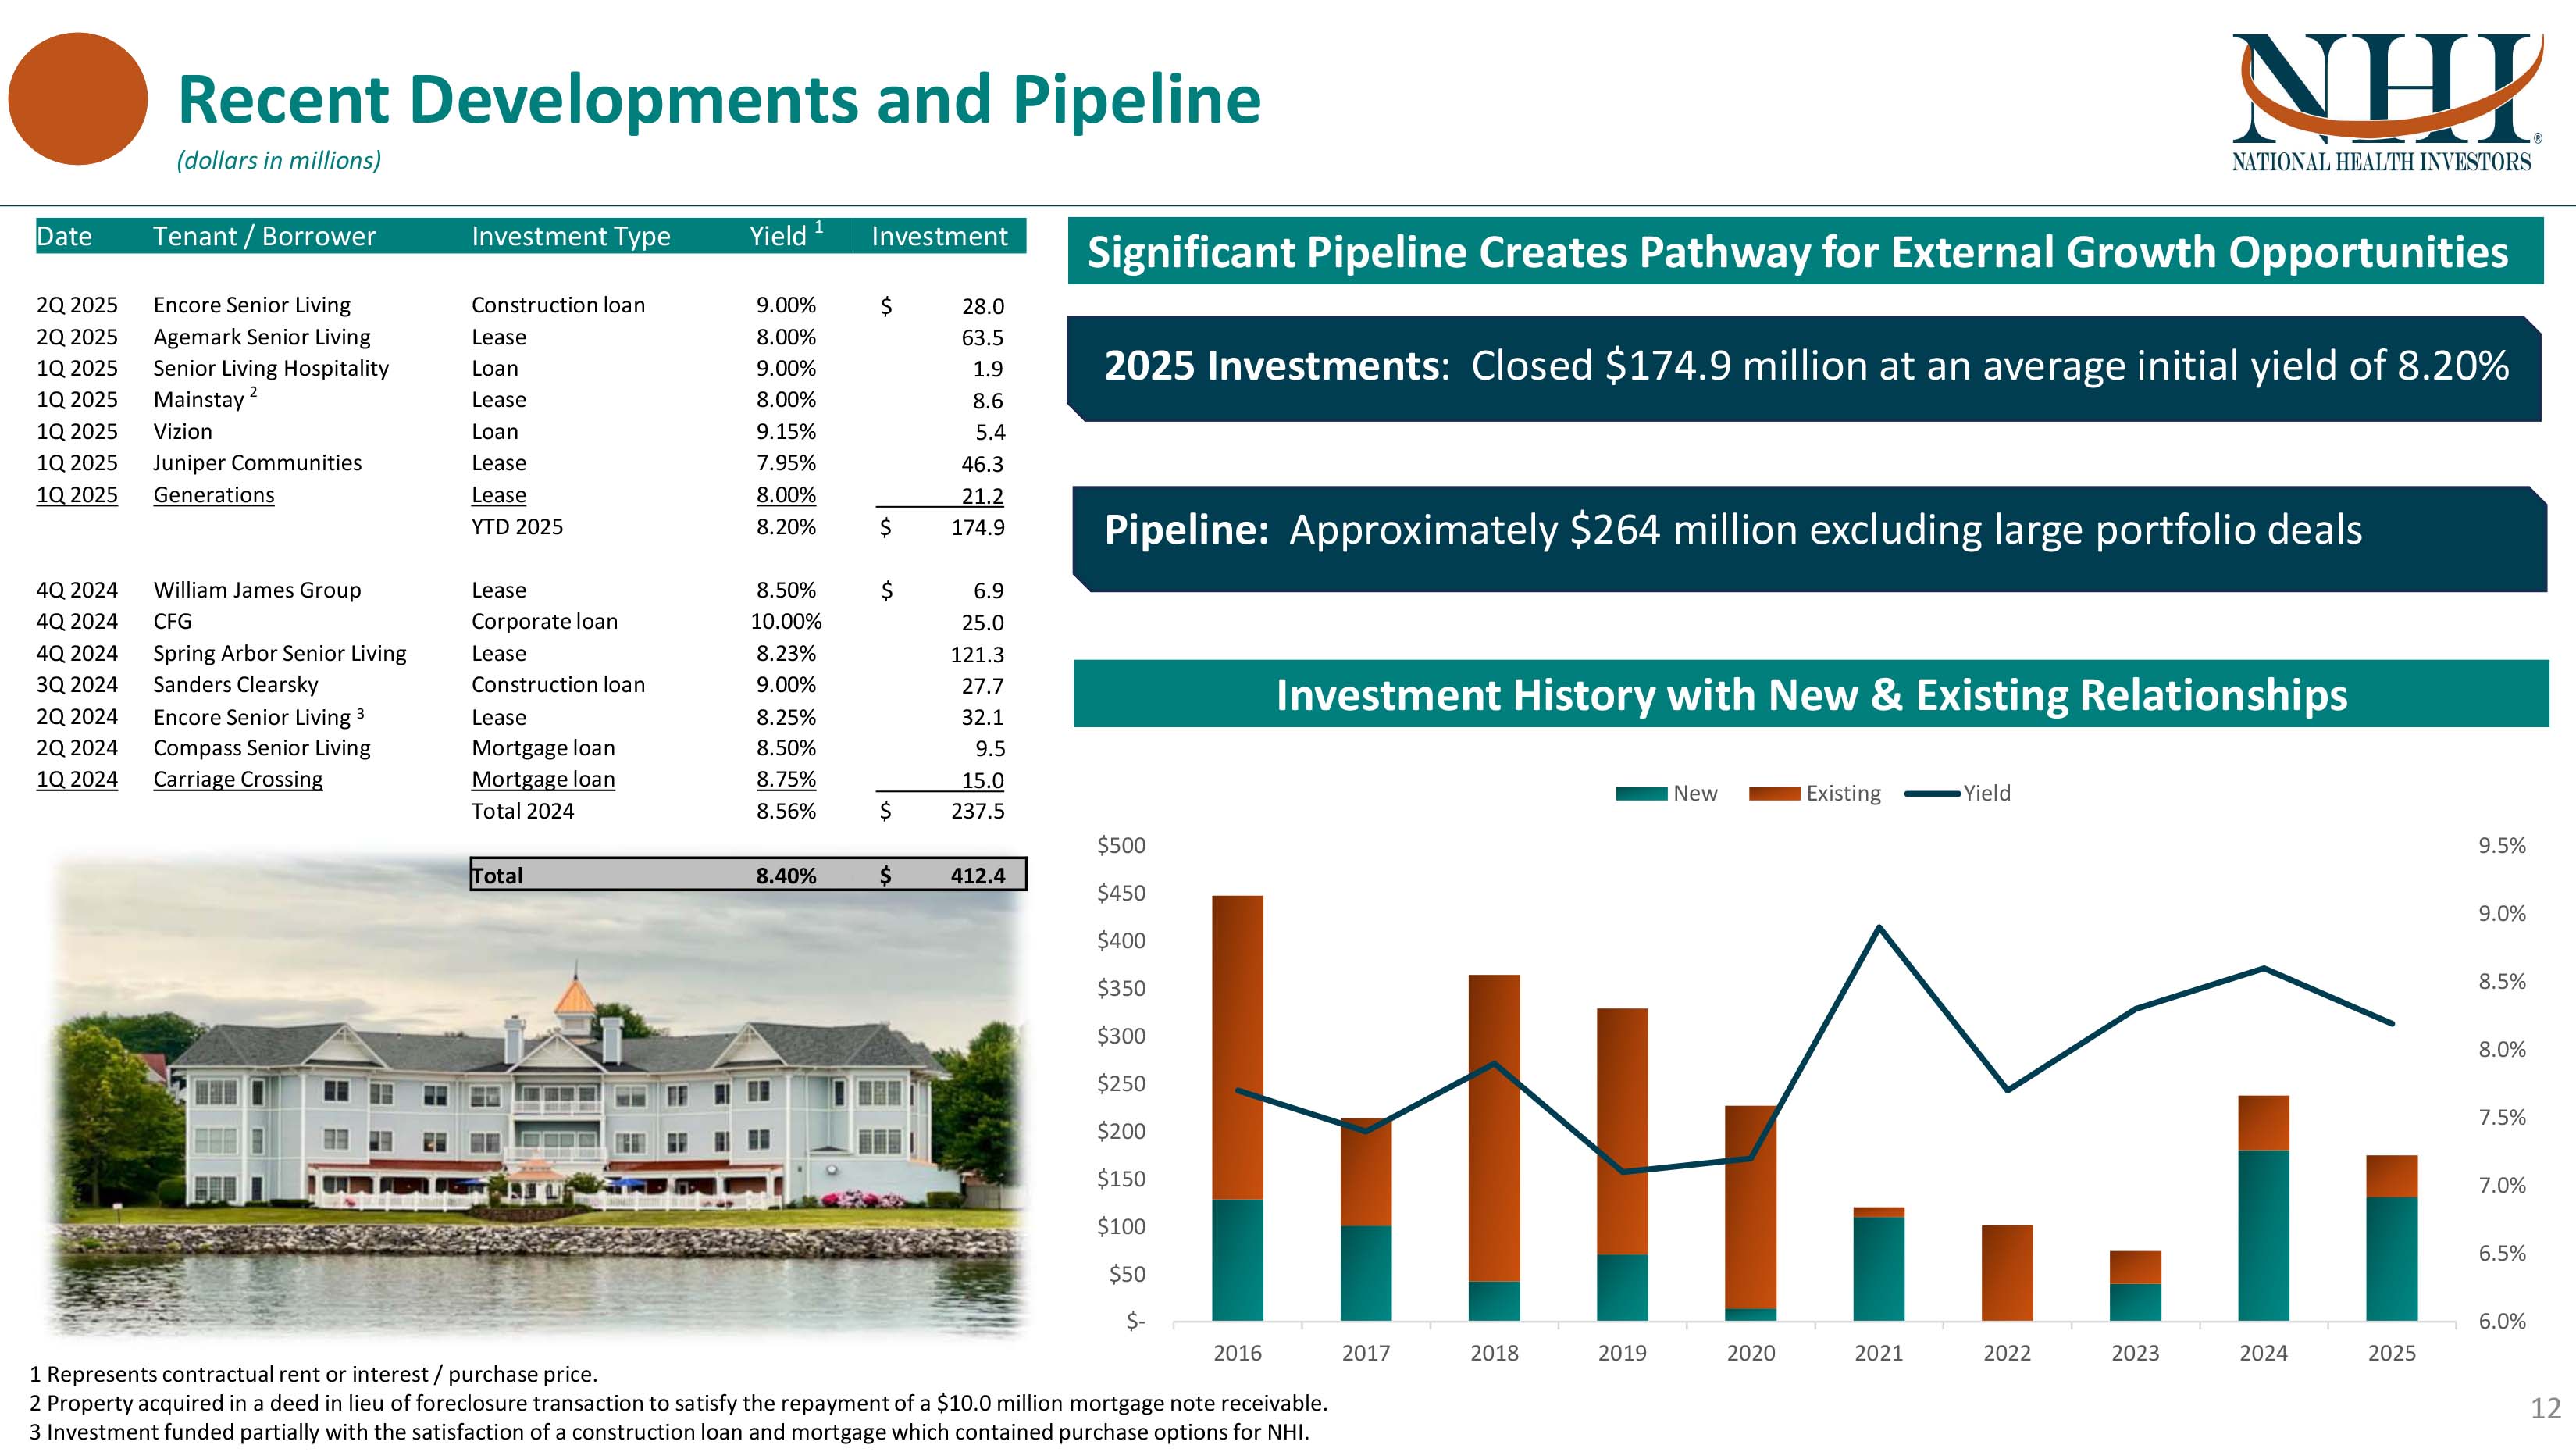The image size is (2576, 1452).
Task: Click the New legend teal swatch
Action: click(1641, 794)
